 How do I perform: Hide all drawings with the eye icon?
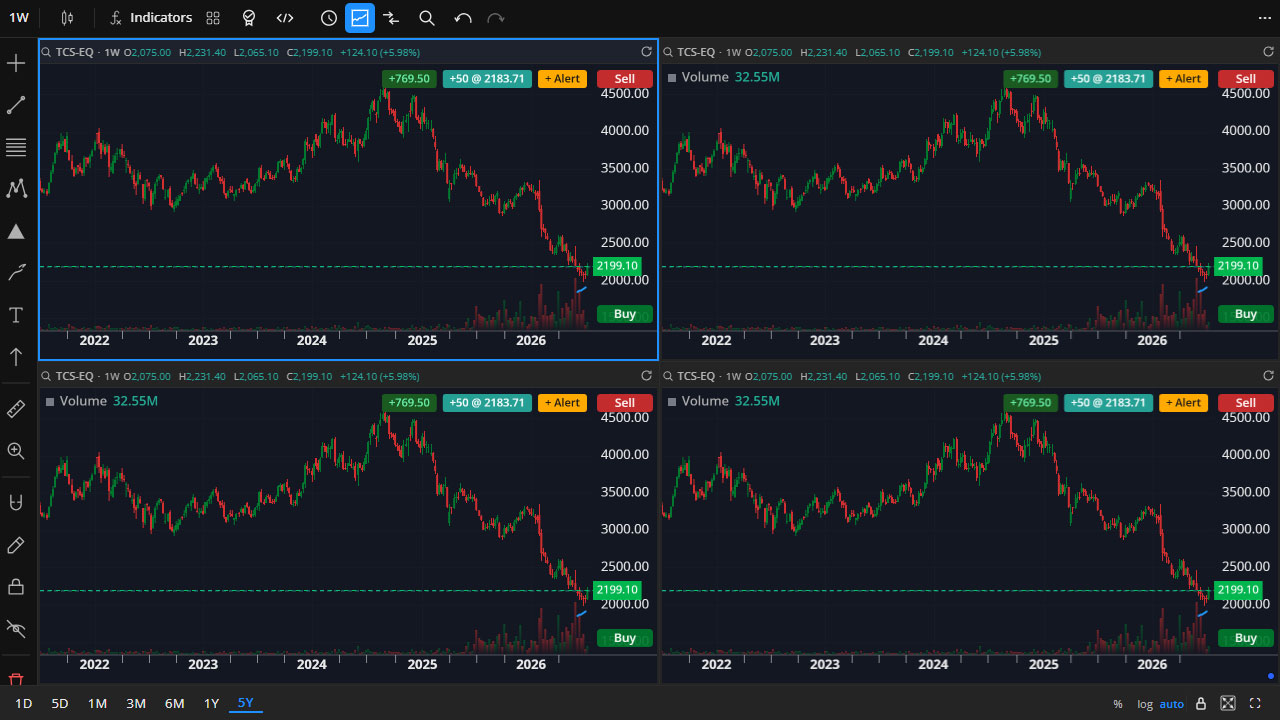(16, 628)
